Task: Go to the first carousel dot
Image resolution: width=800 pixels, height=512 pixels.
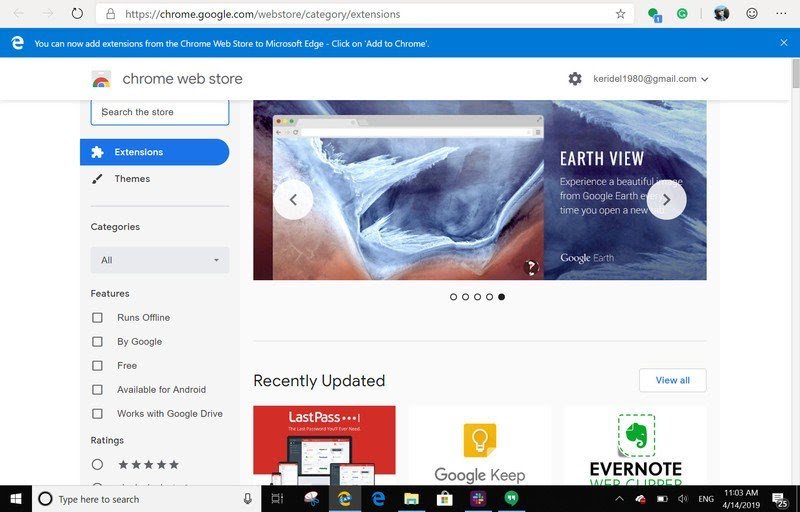Action: tap(453, 297)
